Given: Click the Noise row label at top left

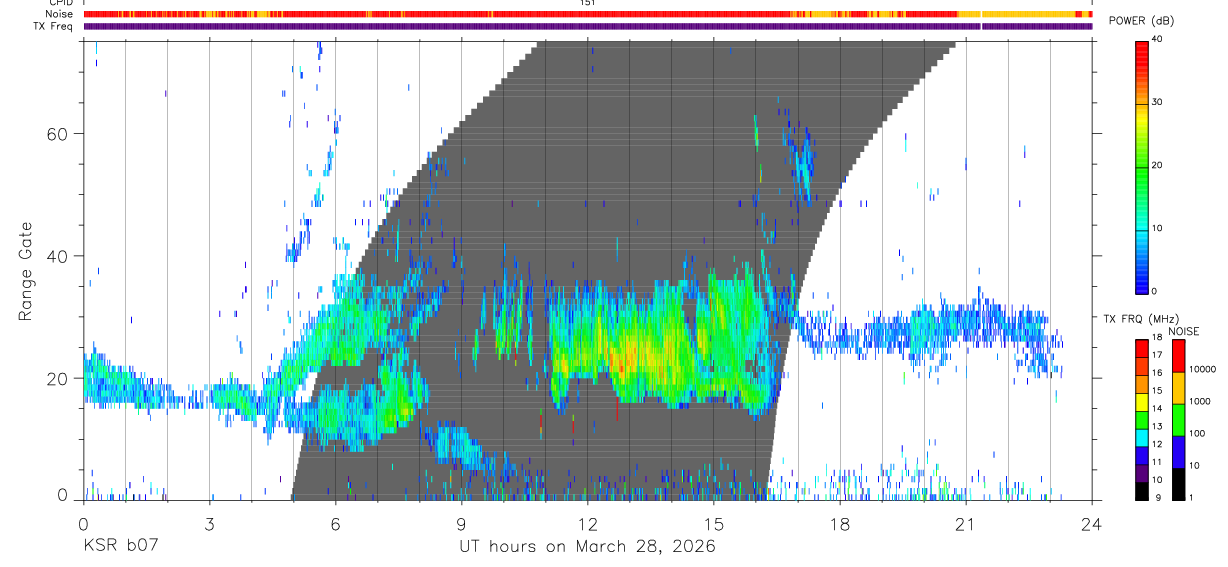Looking at the screenshot, I should click(60, 14).
